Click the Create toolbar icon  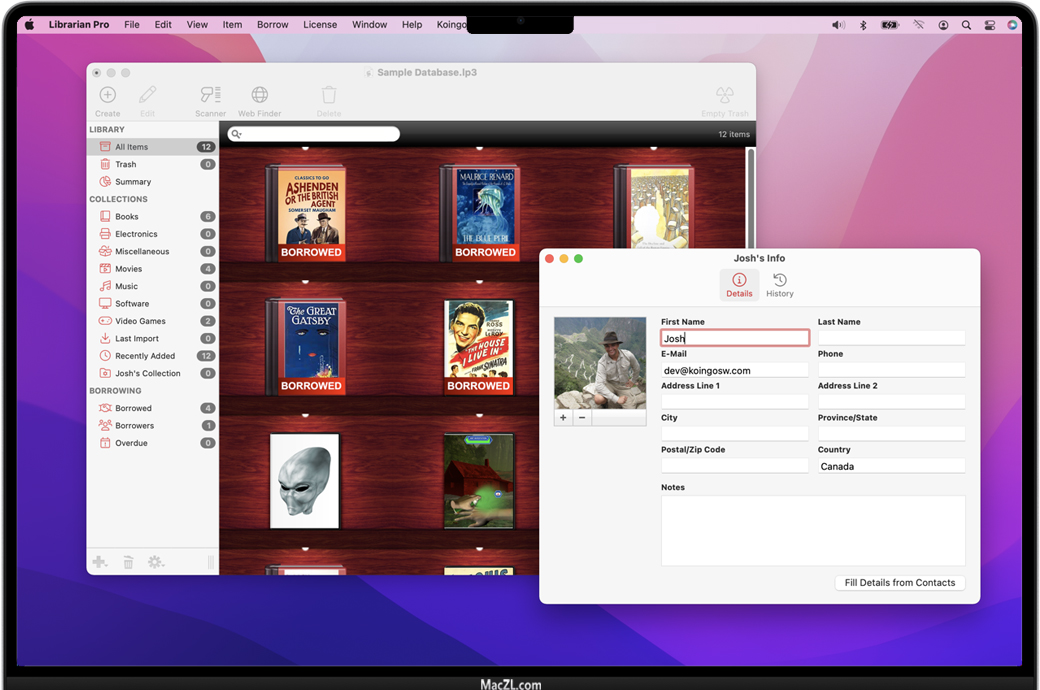(x=107, y=96)
